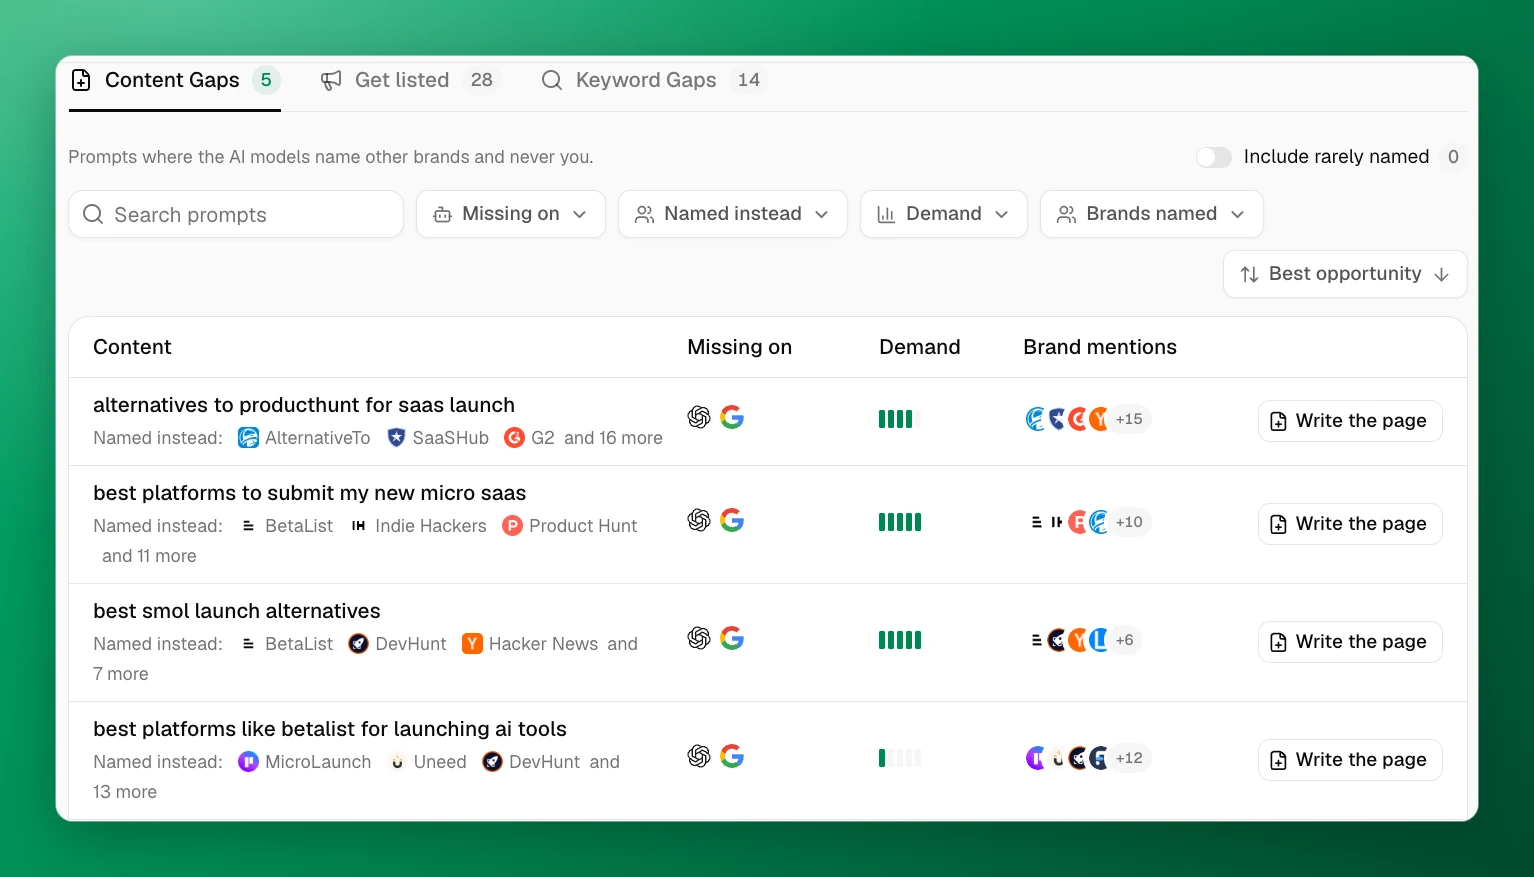
Task: Open "best smol launch alternatives" prompt
Action: click(237, 611)
